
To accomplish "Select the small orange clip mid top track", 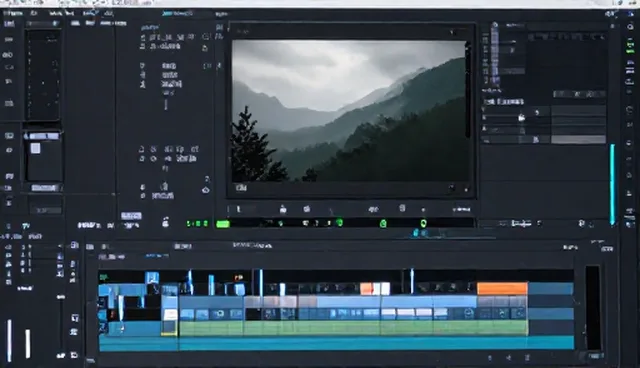I will [x=367, y=289].
